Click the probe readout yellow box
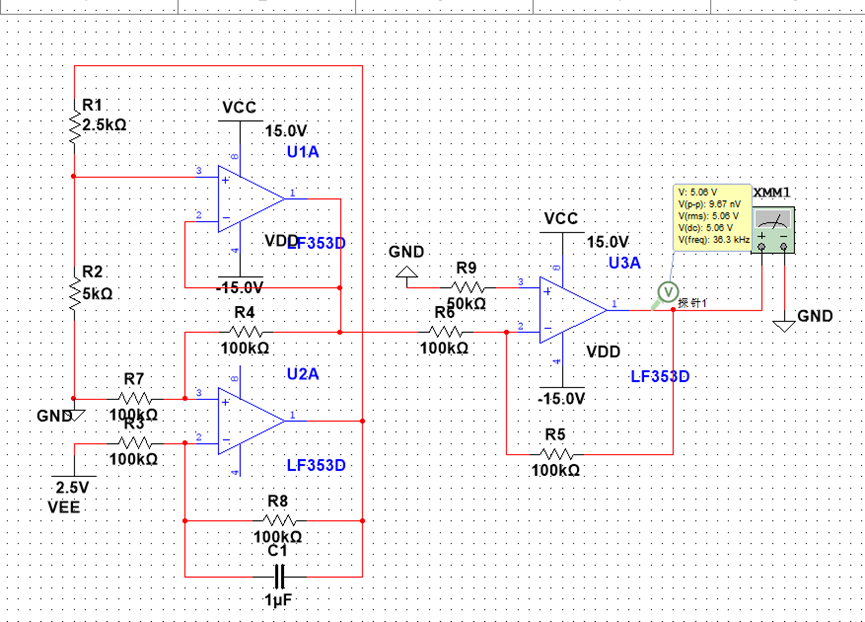The height and width of the screenshot is (622, 865). pos(712,218)
